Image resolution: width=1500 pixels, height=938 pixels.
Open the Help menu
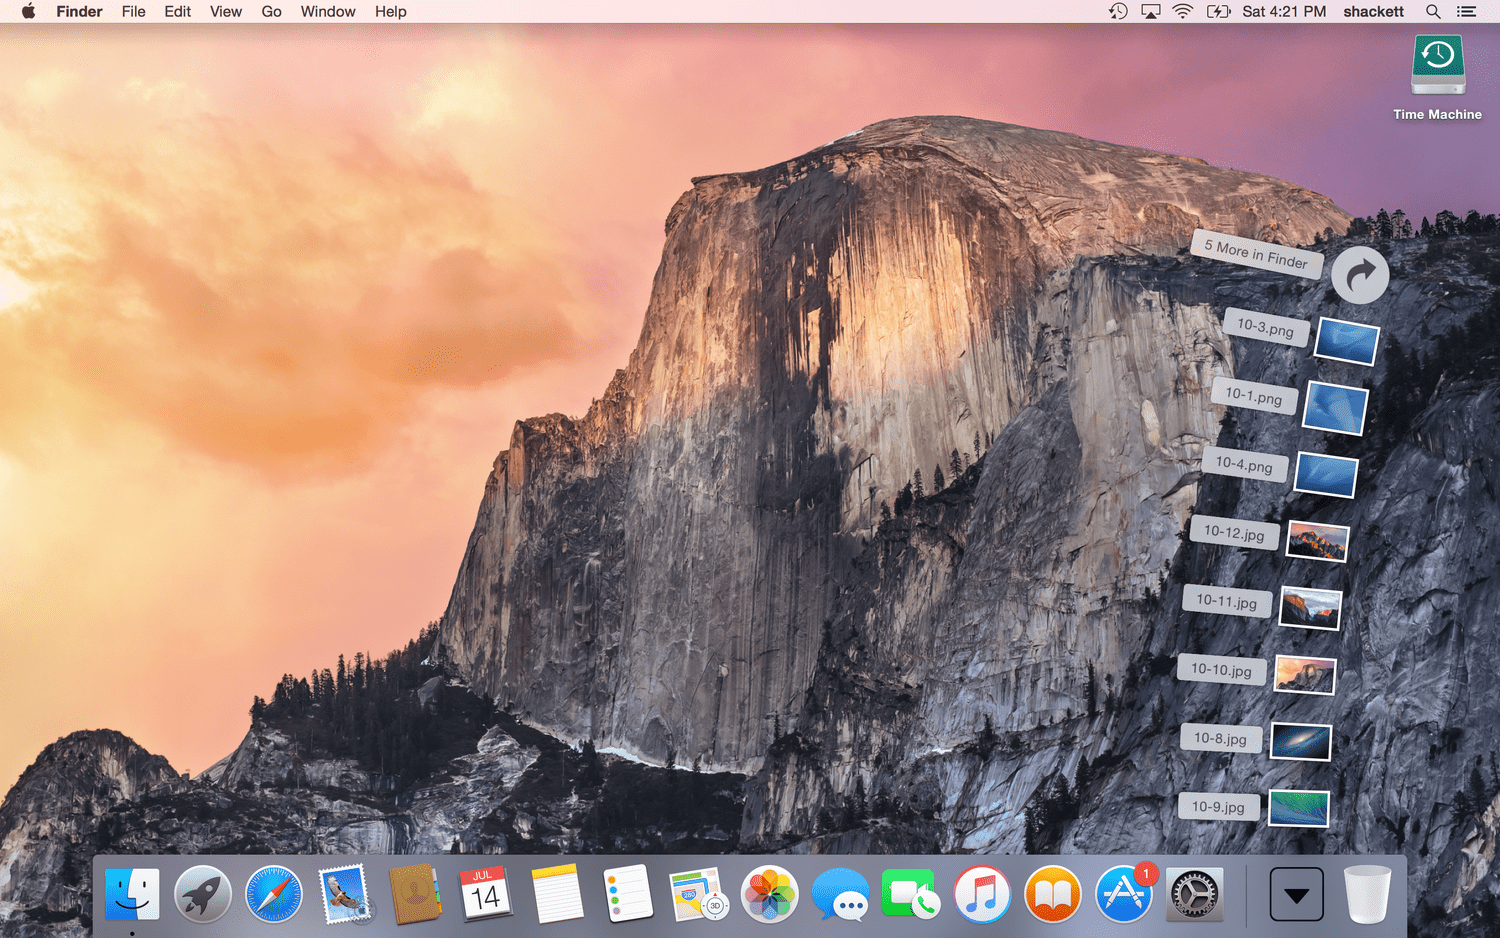tap(390, 11)
